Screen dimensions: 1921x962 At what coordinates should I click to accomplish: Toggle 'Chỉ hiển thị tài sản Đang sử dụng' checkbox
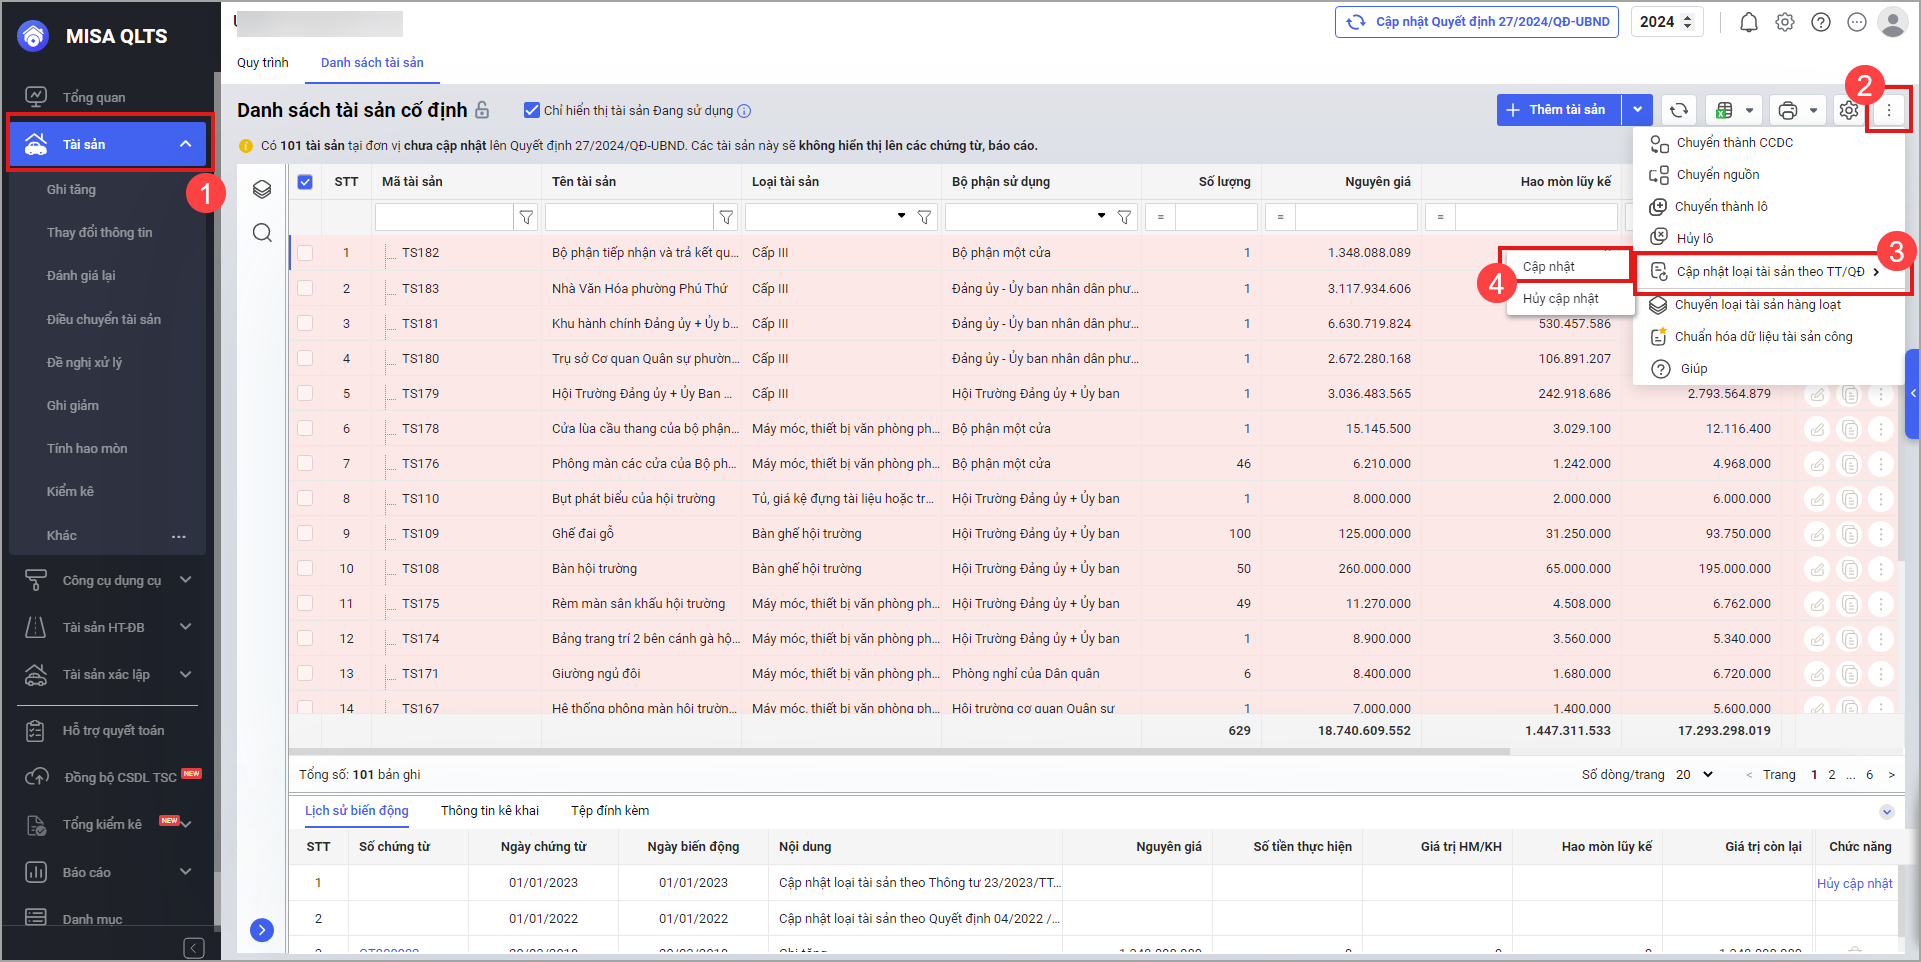click(x=532, y=110)
